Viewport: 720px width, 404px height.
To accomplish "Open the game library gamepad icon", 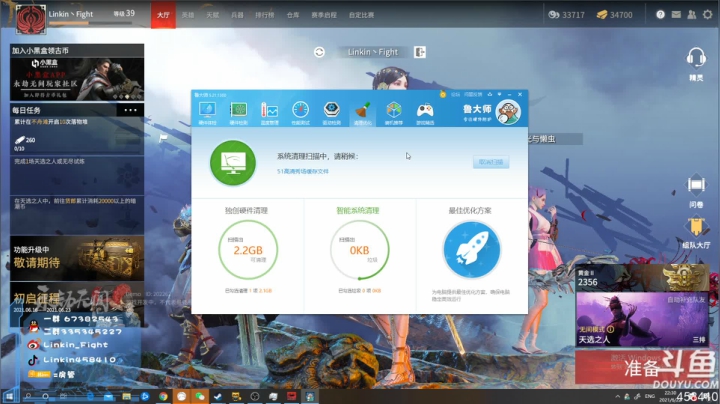I will (425, 113).
